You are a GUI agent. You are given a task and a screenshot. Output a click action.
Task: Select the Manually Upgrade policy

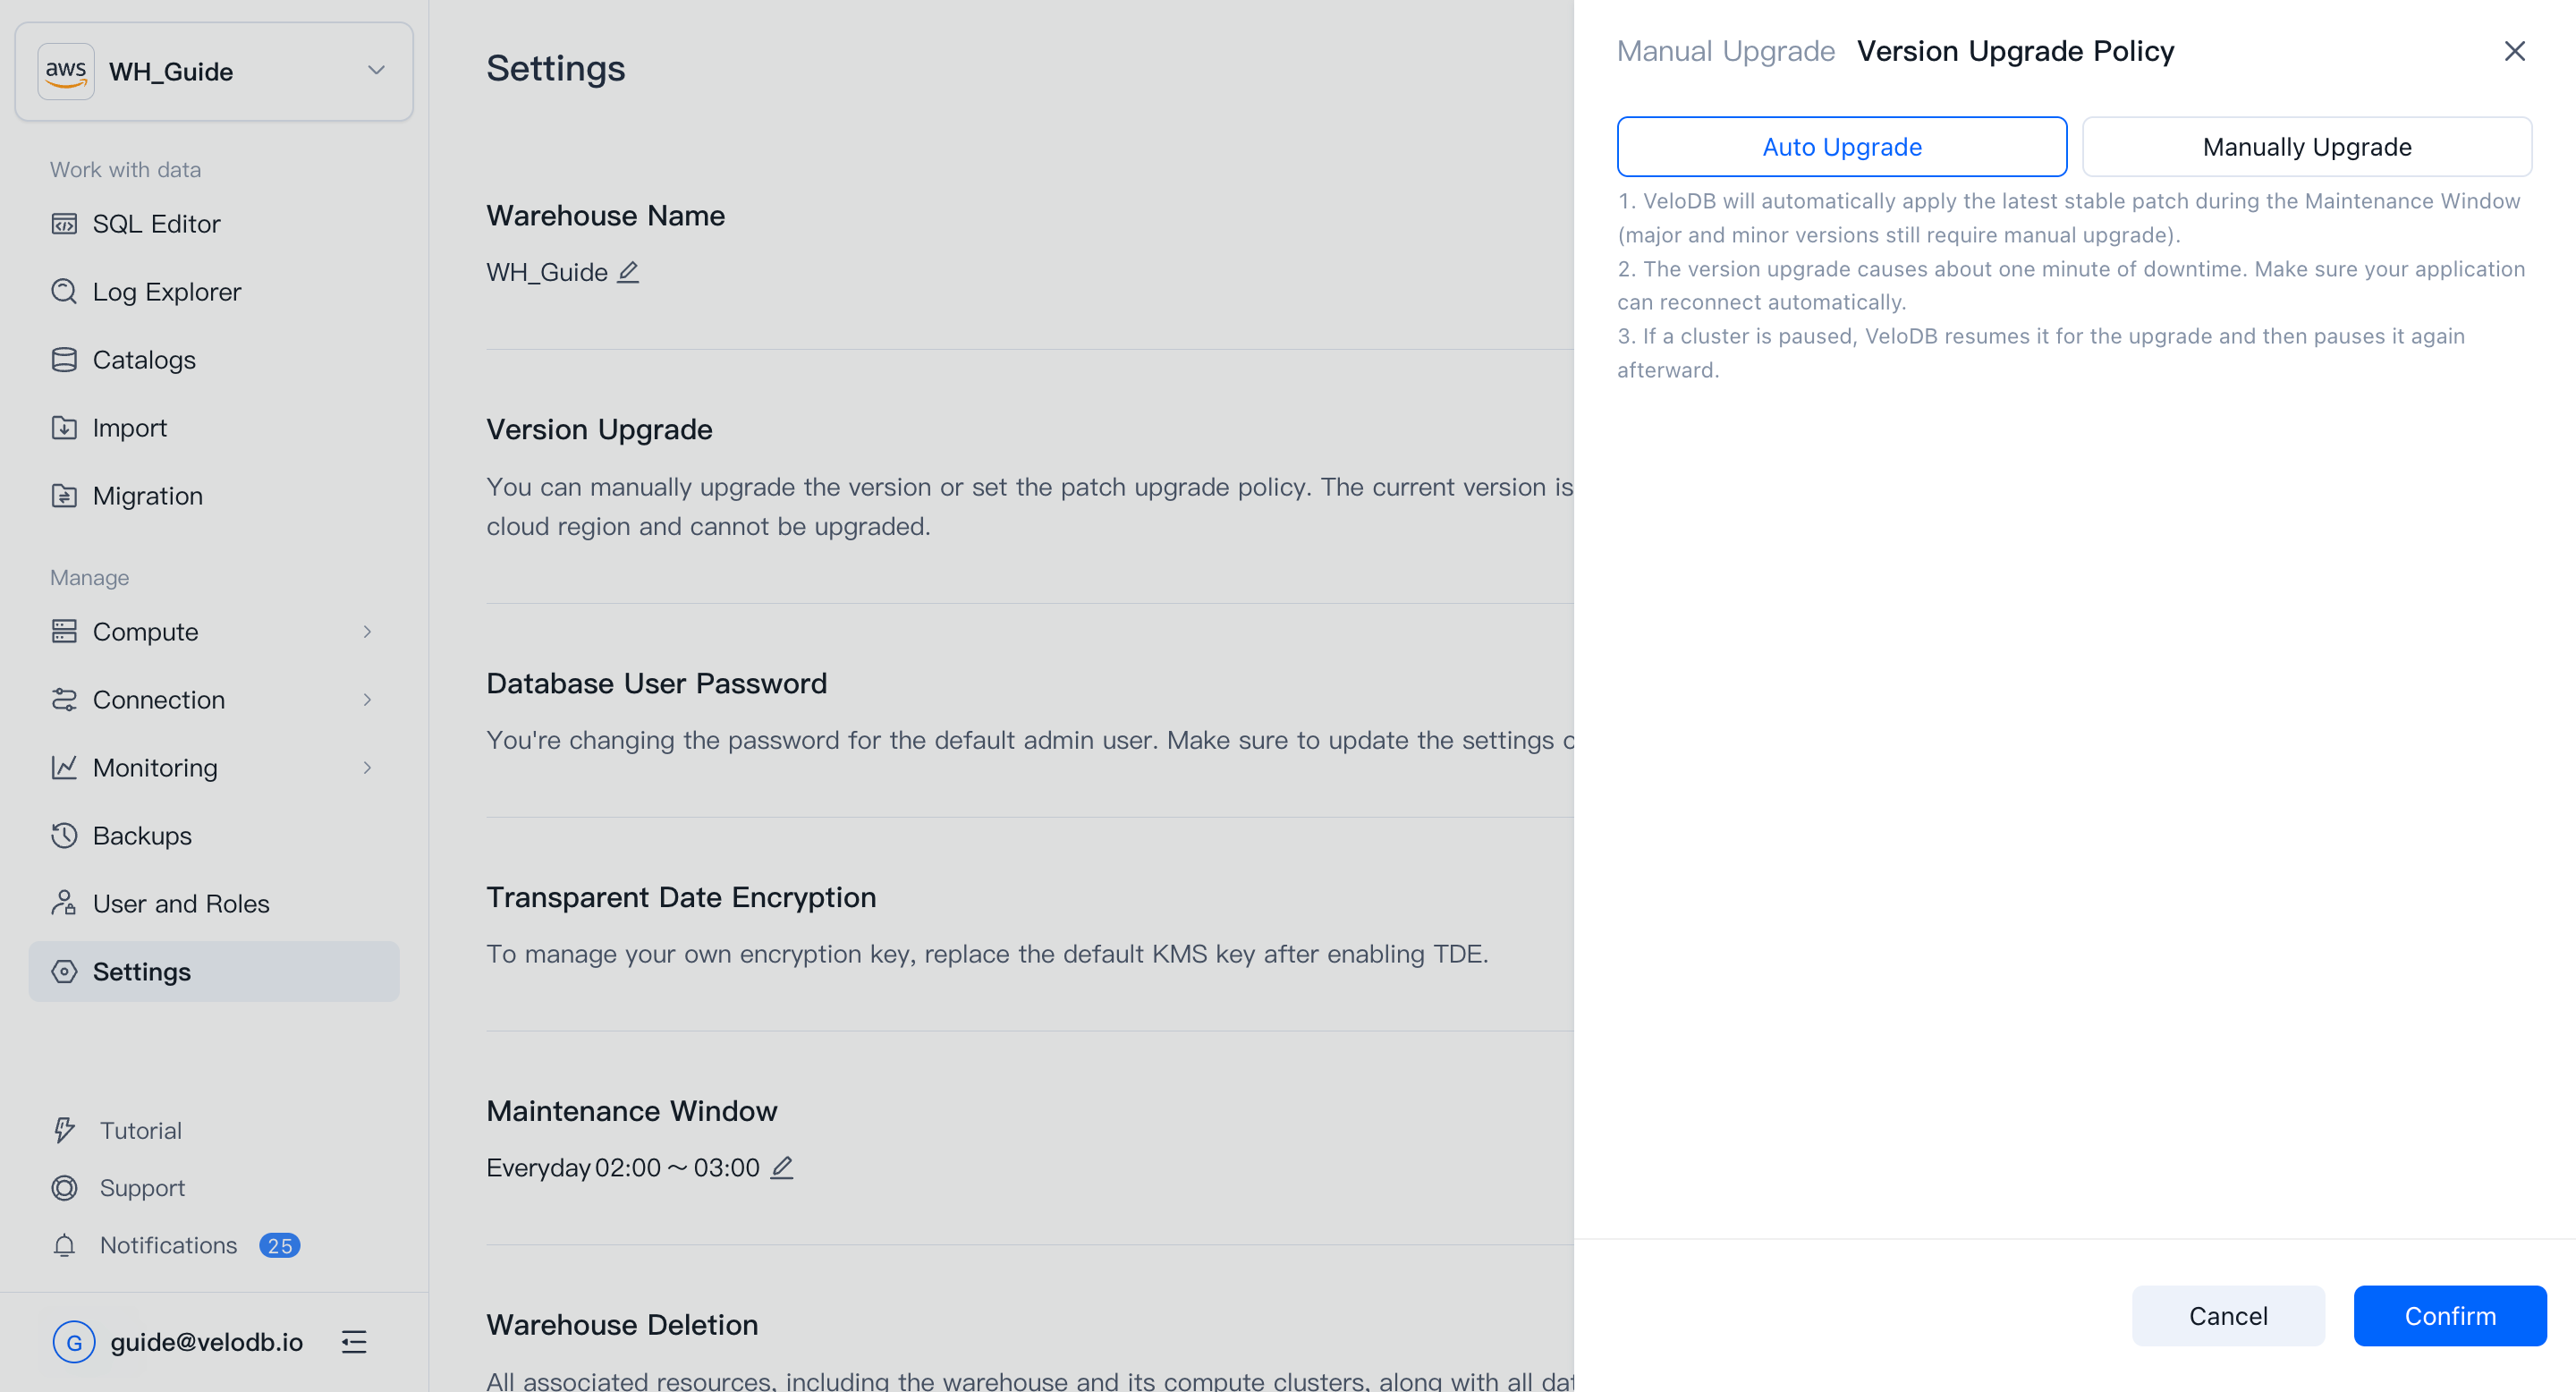point(2306,146)
